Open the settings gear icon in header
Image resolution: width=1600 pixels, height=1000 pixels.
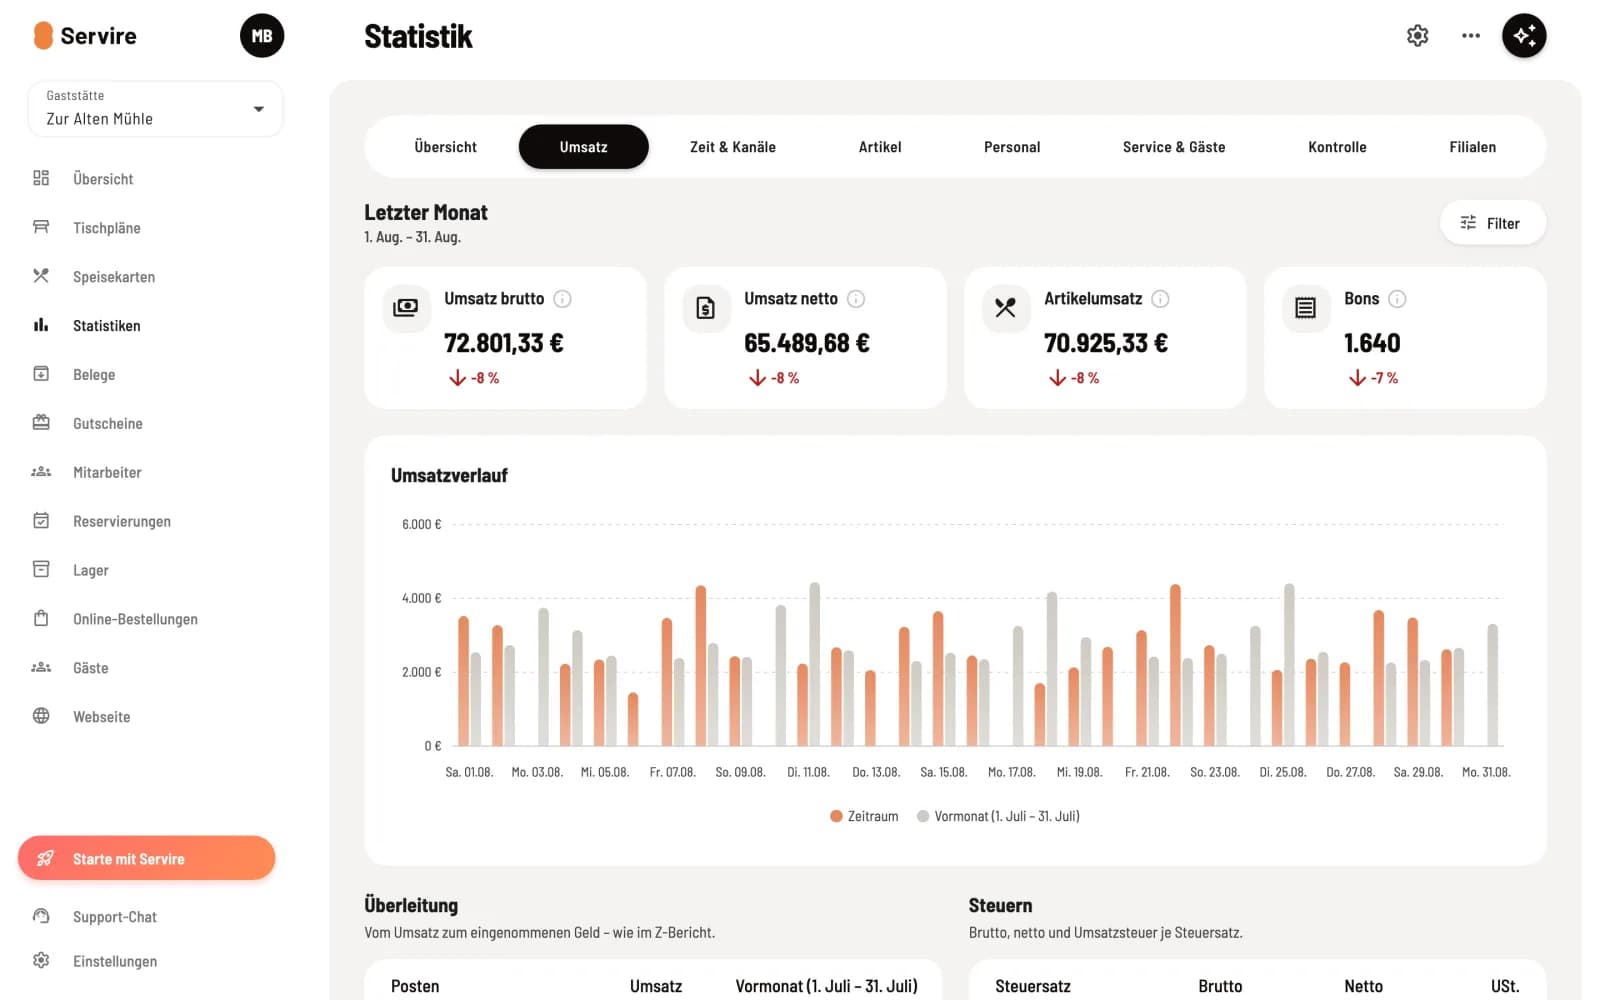click(1417, 36)
